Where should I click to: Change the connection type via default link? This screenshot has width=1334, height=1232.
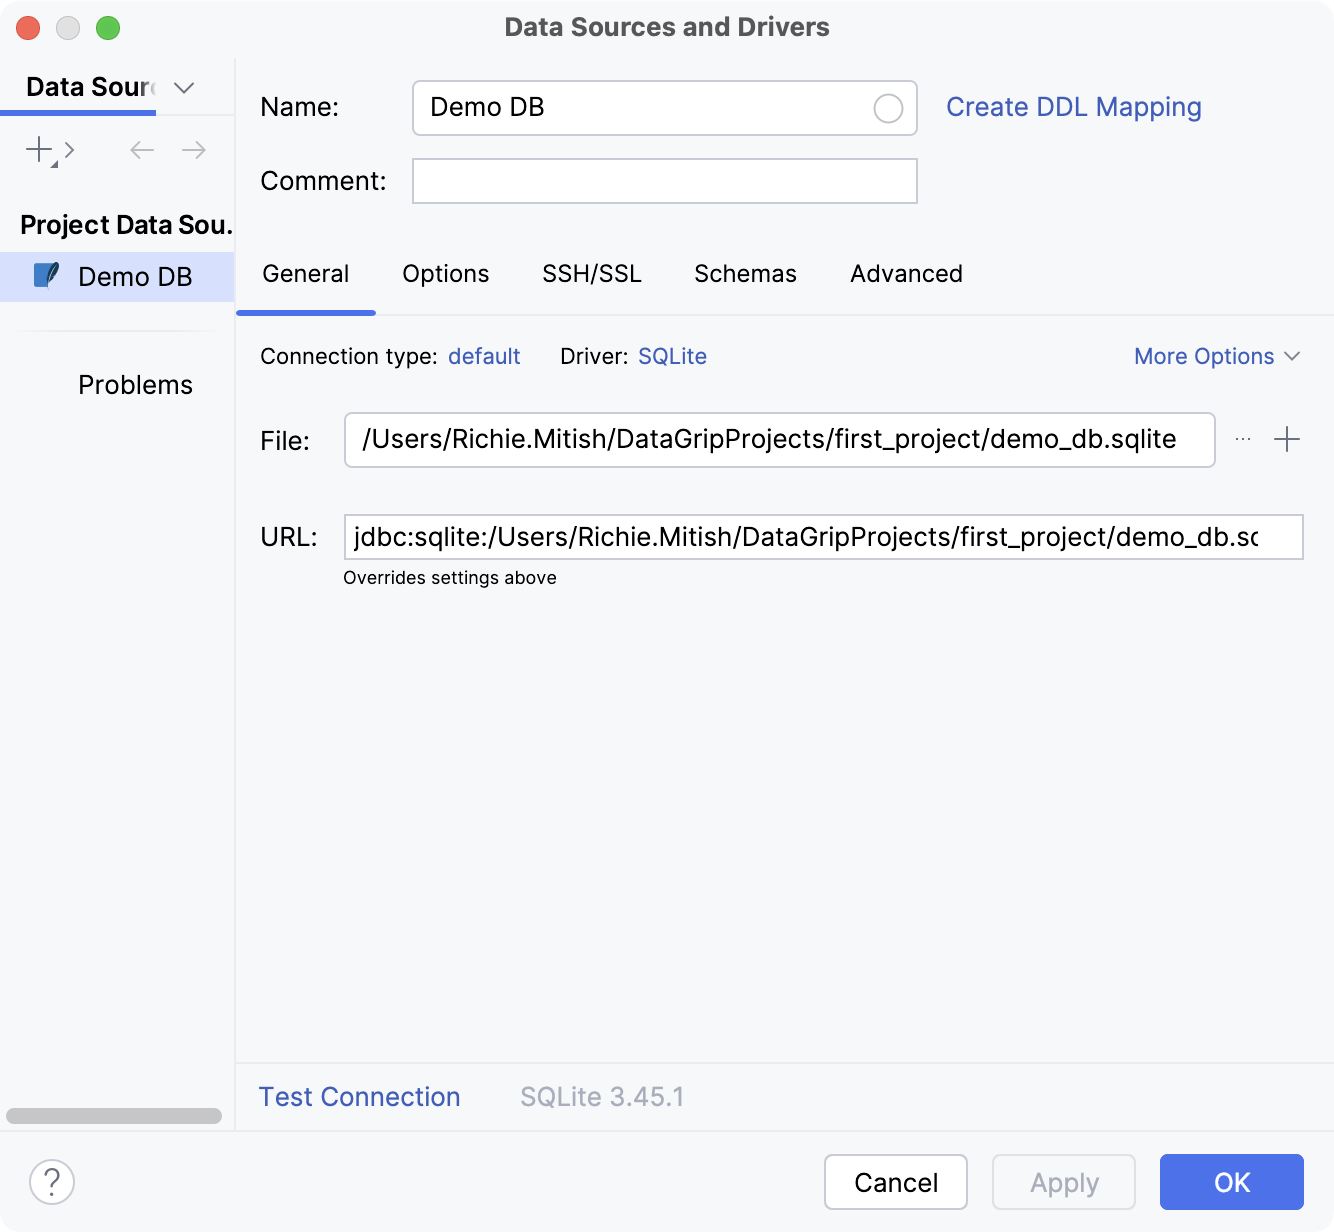coord(484,356)
